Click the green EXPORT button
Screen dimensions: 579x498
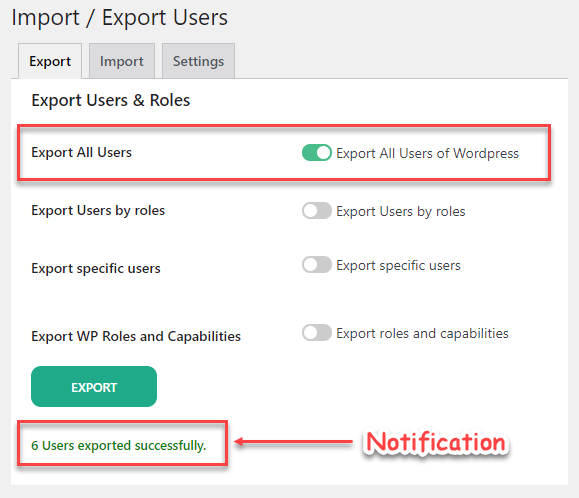[94, 387]
